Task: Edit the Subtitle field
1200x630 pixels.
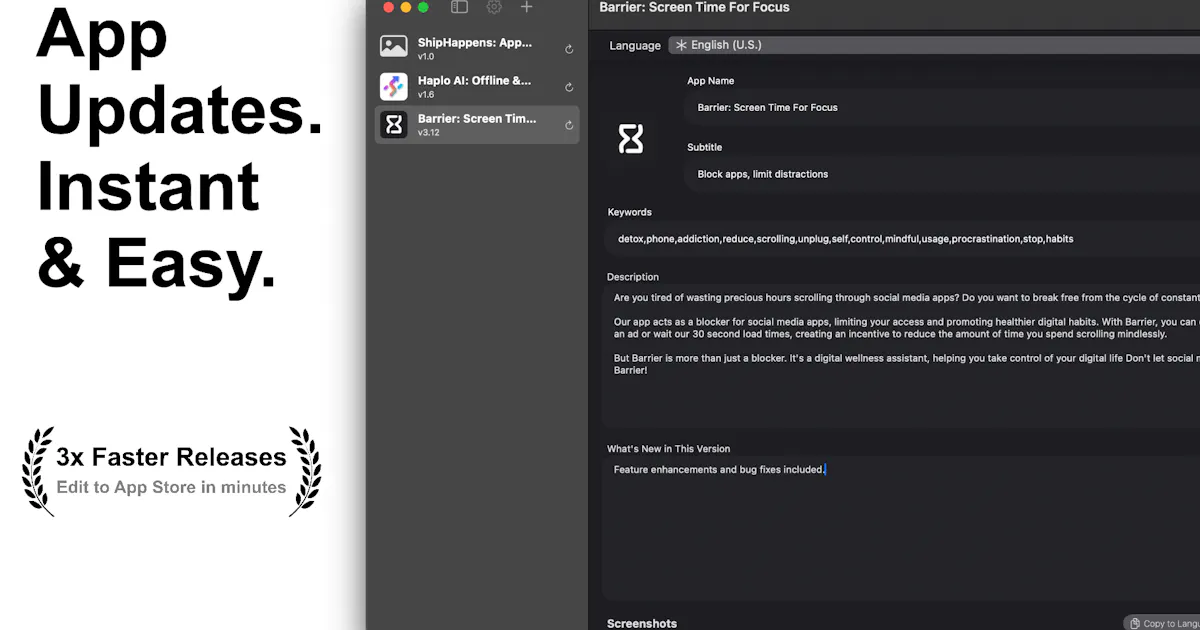Action: click(942, 174)
